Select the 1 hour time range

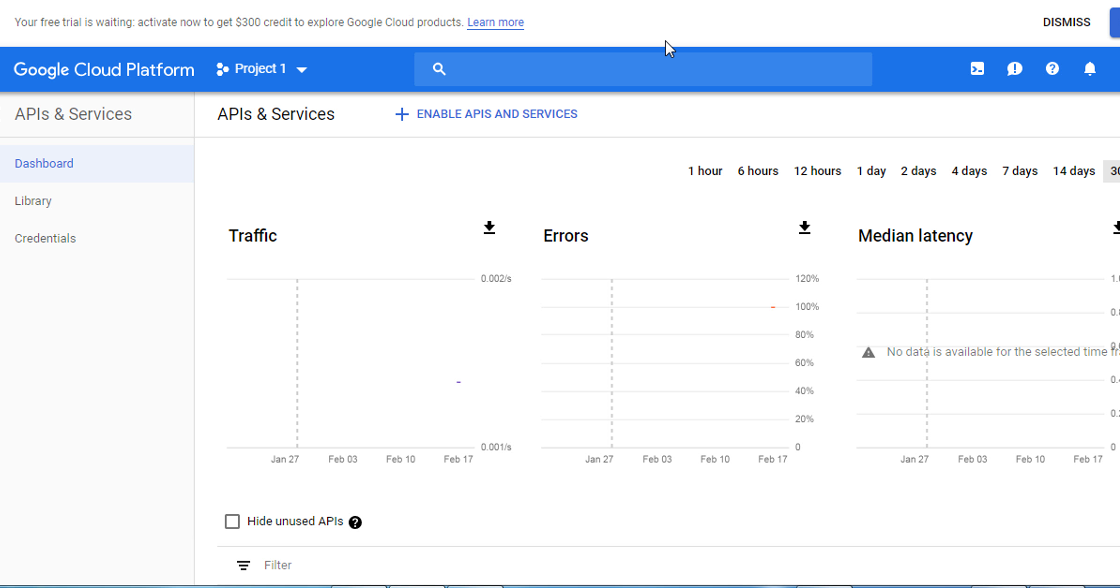click(x=705, y=171)
